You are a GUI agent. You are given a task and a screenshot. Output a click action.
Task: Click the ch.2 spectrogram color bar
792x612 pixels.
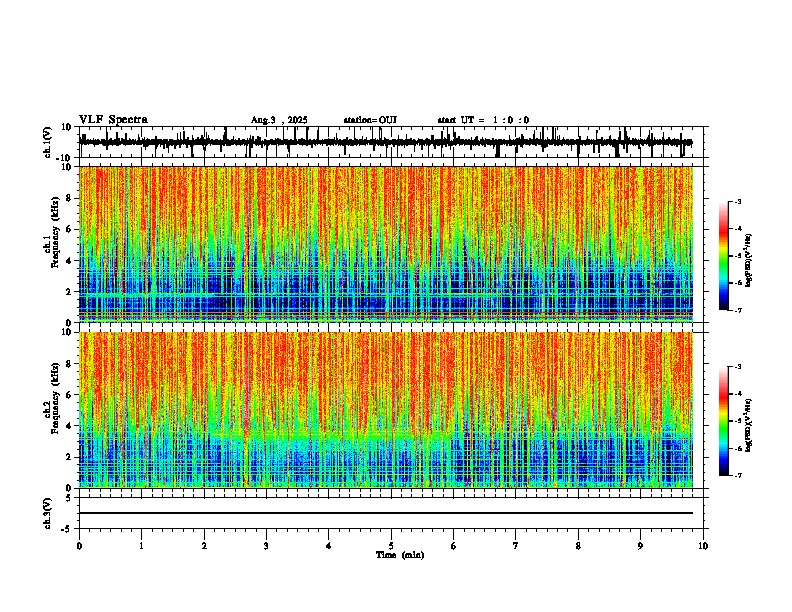point(723,421)
